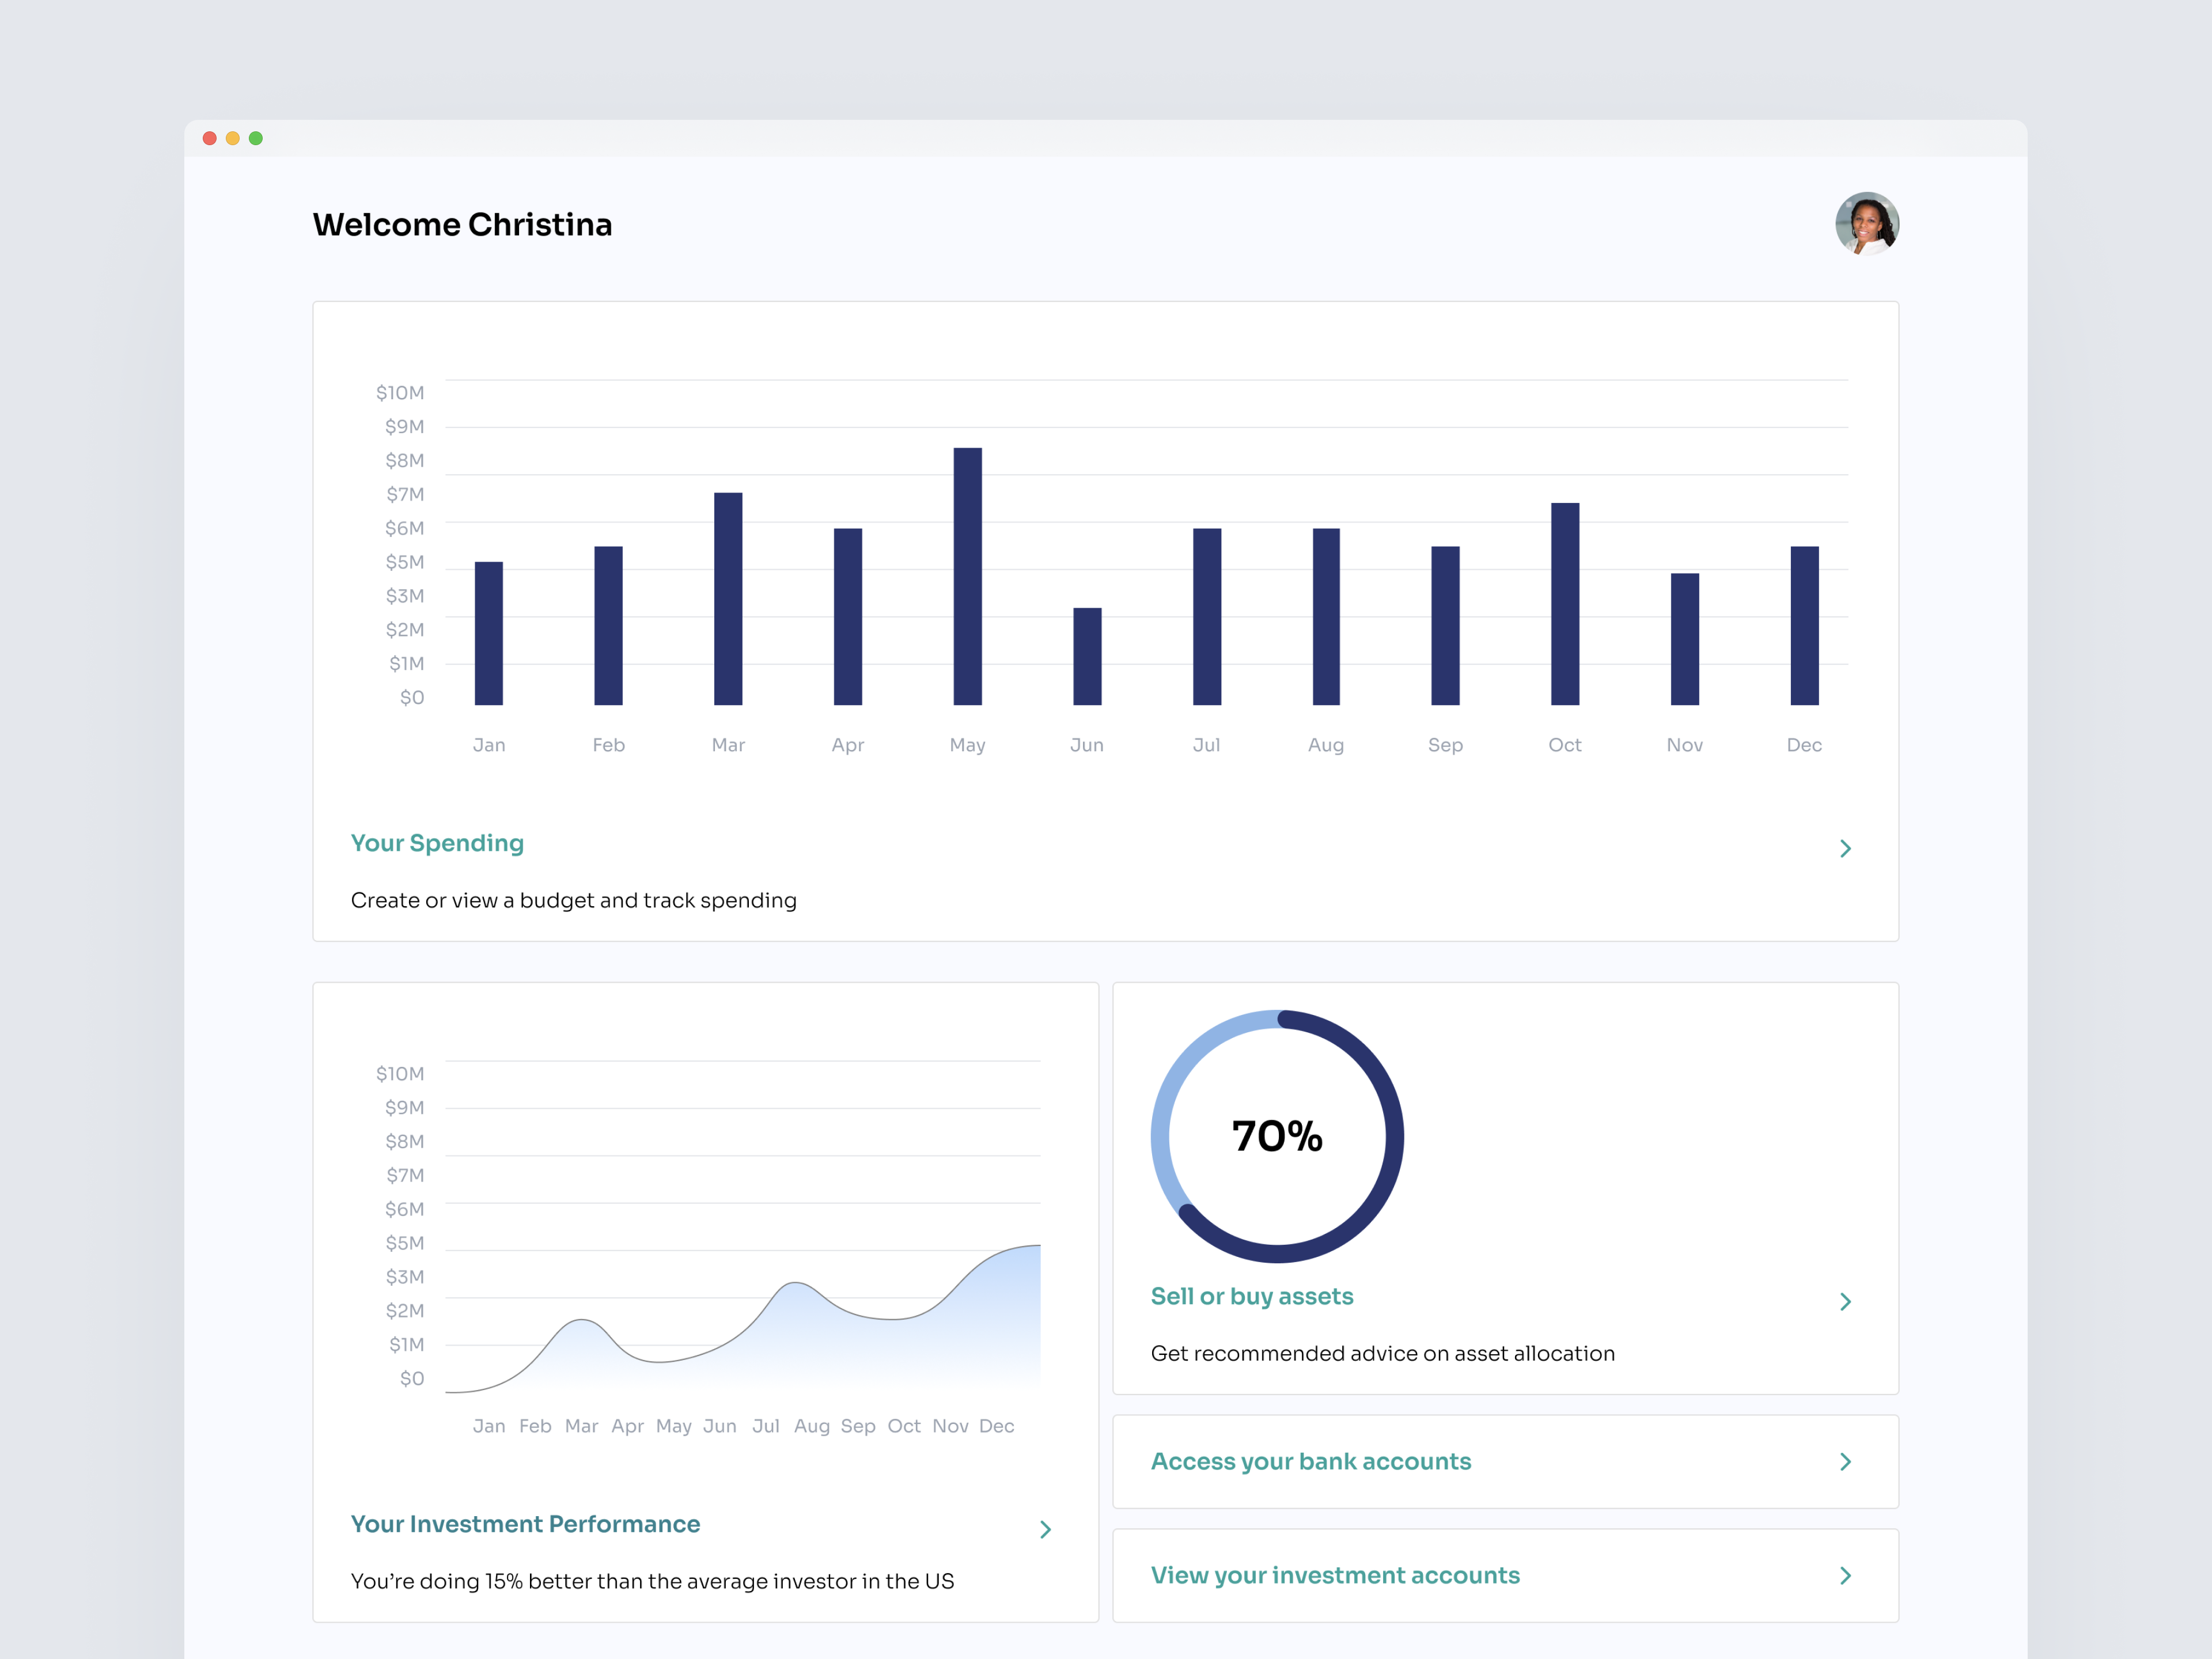Click arrow beside View your investment accounts
This screenshot has width=2212, height=1659.
point(1845,1575)
